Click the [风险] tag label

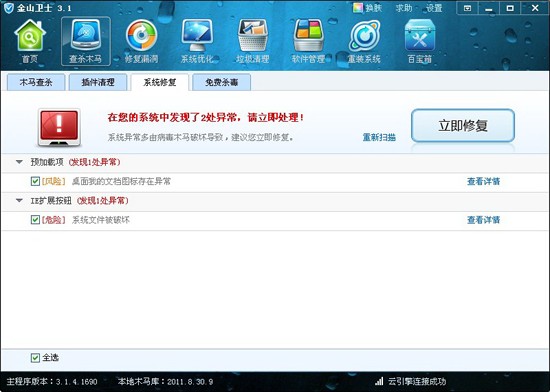coord(54,181)
